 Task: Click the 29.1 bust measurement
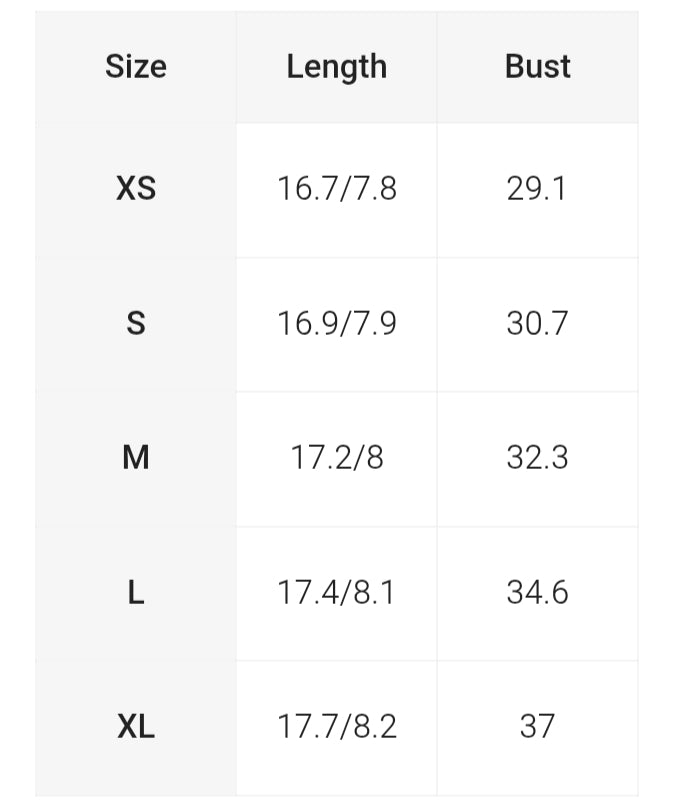pos(537,188)
